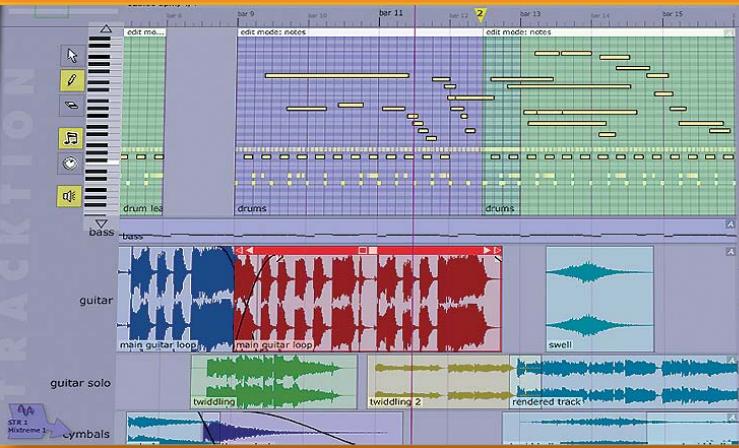Click the cymbals track name

point(86,434)
